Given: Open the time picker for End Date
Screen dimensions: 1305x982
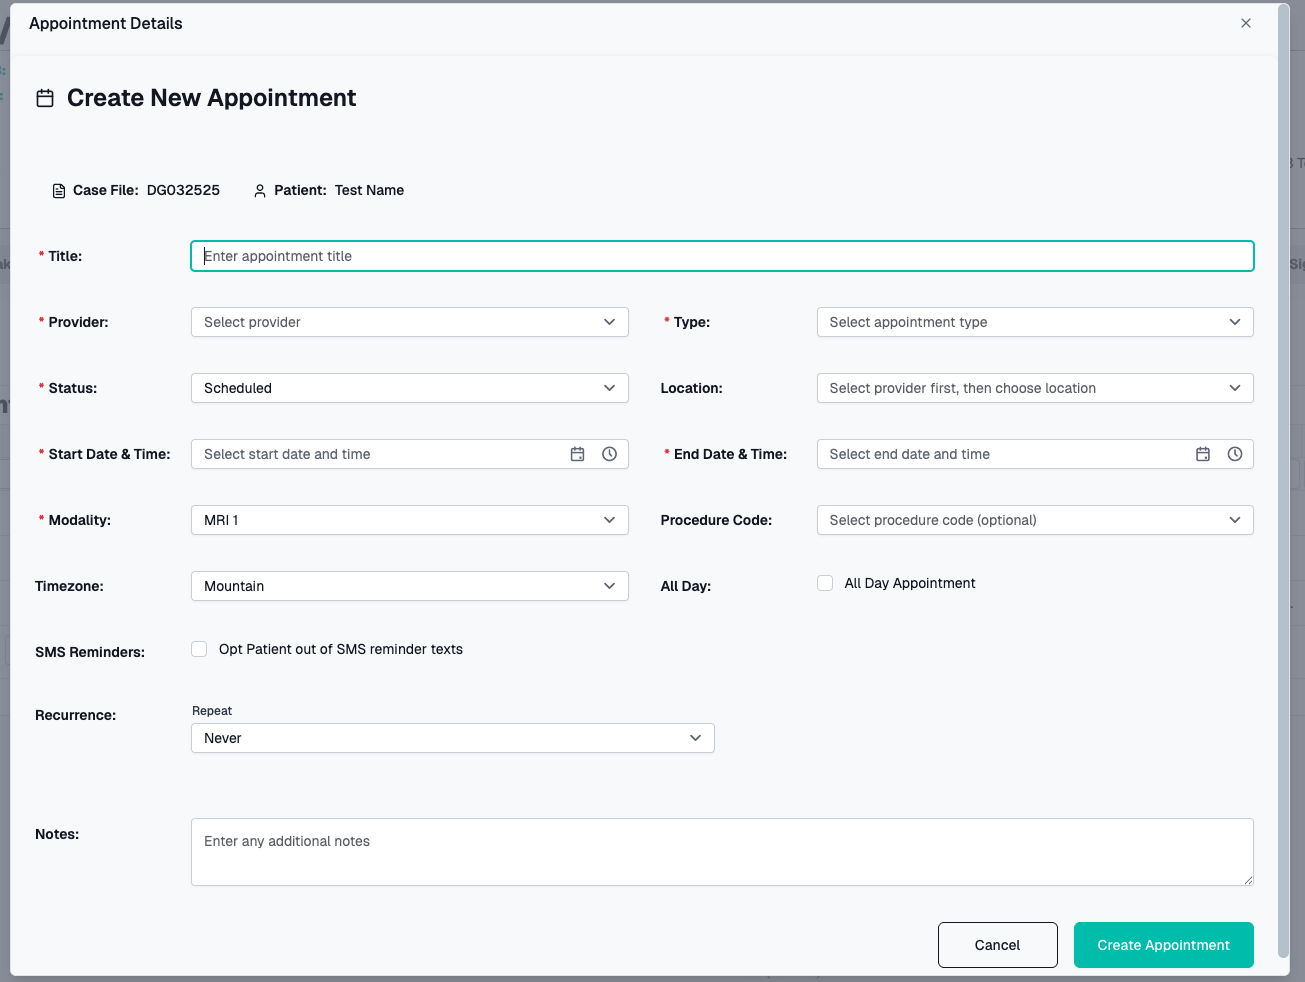Looking at the screenshot, I should pyautogui.click(x=1235, y=453).
